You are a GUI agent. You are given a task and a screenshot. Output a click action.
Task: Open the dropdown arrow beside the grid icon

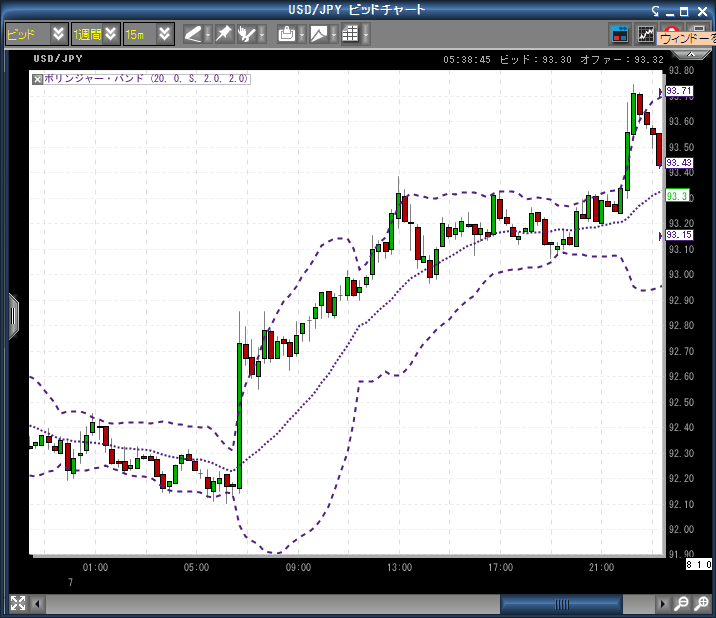pos(365,34)
